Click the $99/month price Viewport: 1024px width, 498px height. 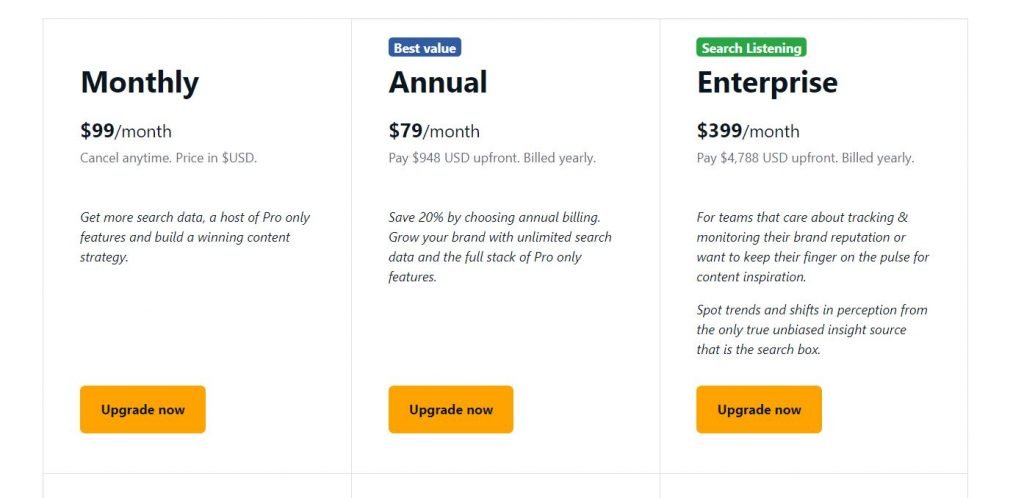tap(126, 131)
